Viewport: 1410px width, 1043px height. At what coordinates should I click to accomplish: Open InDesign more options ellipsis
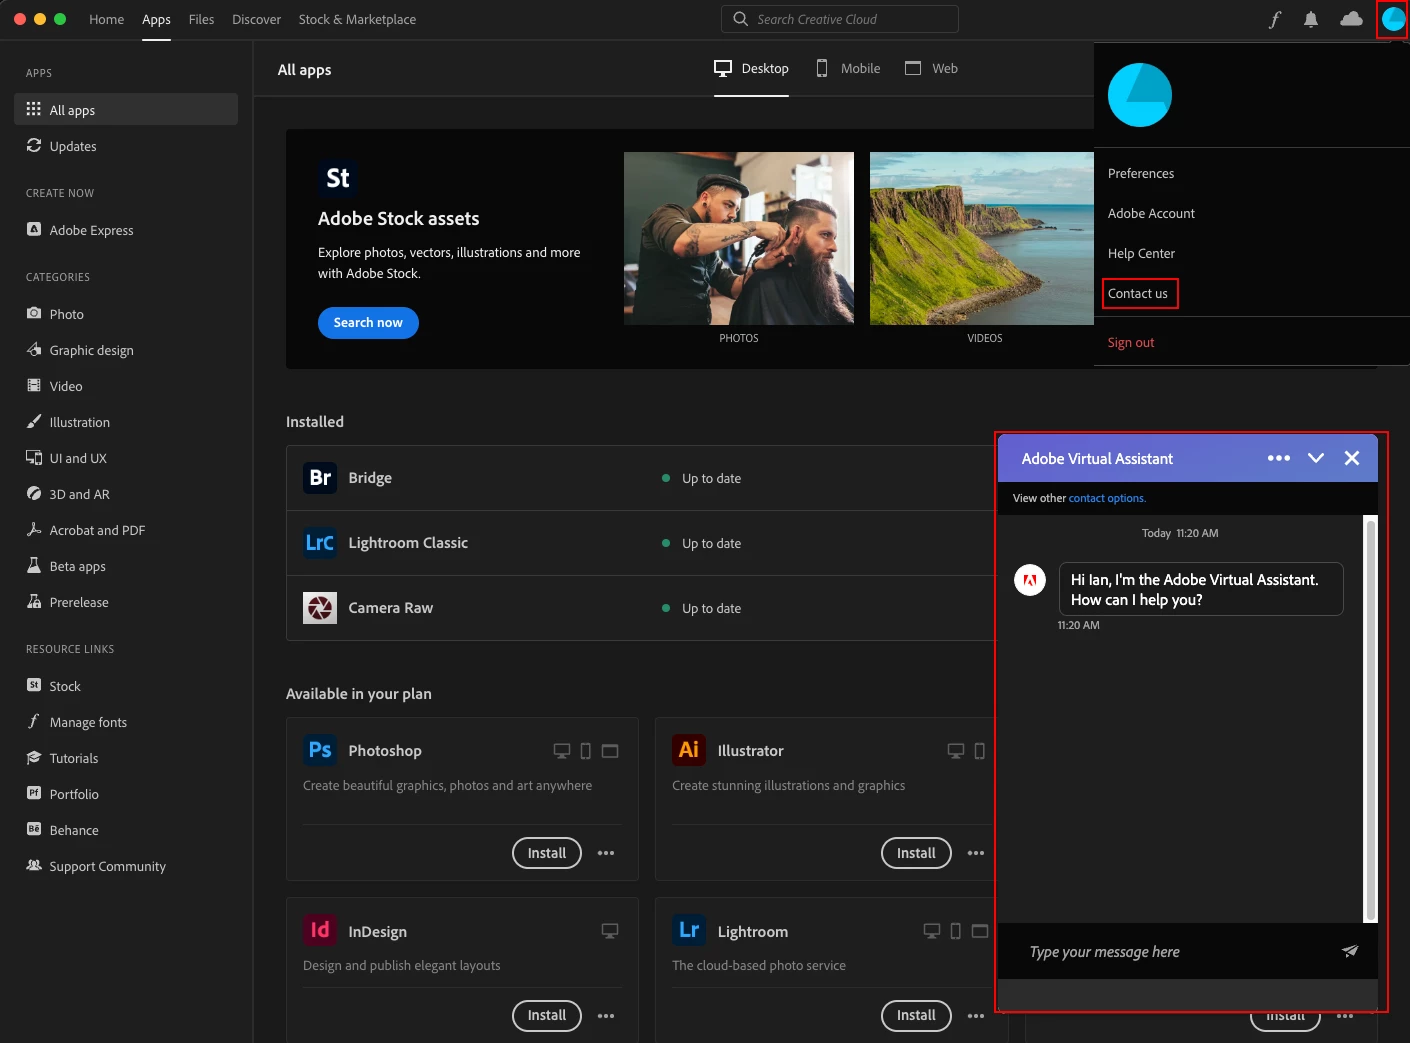(606, 1016)
